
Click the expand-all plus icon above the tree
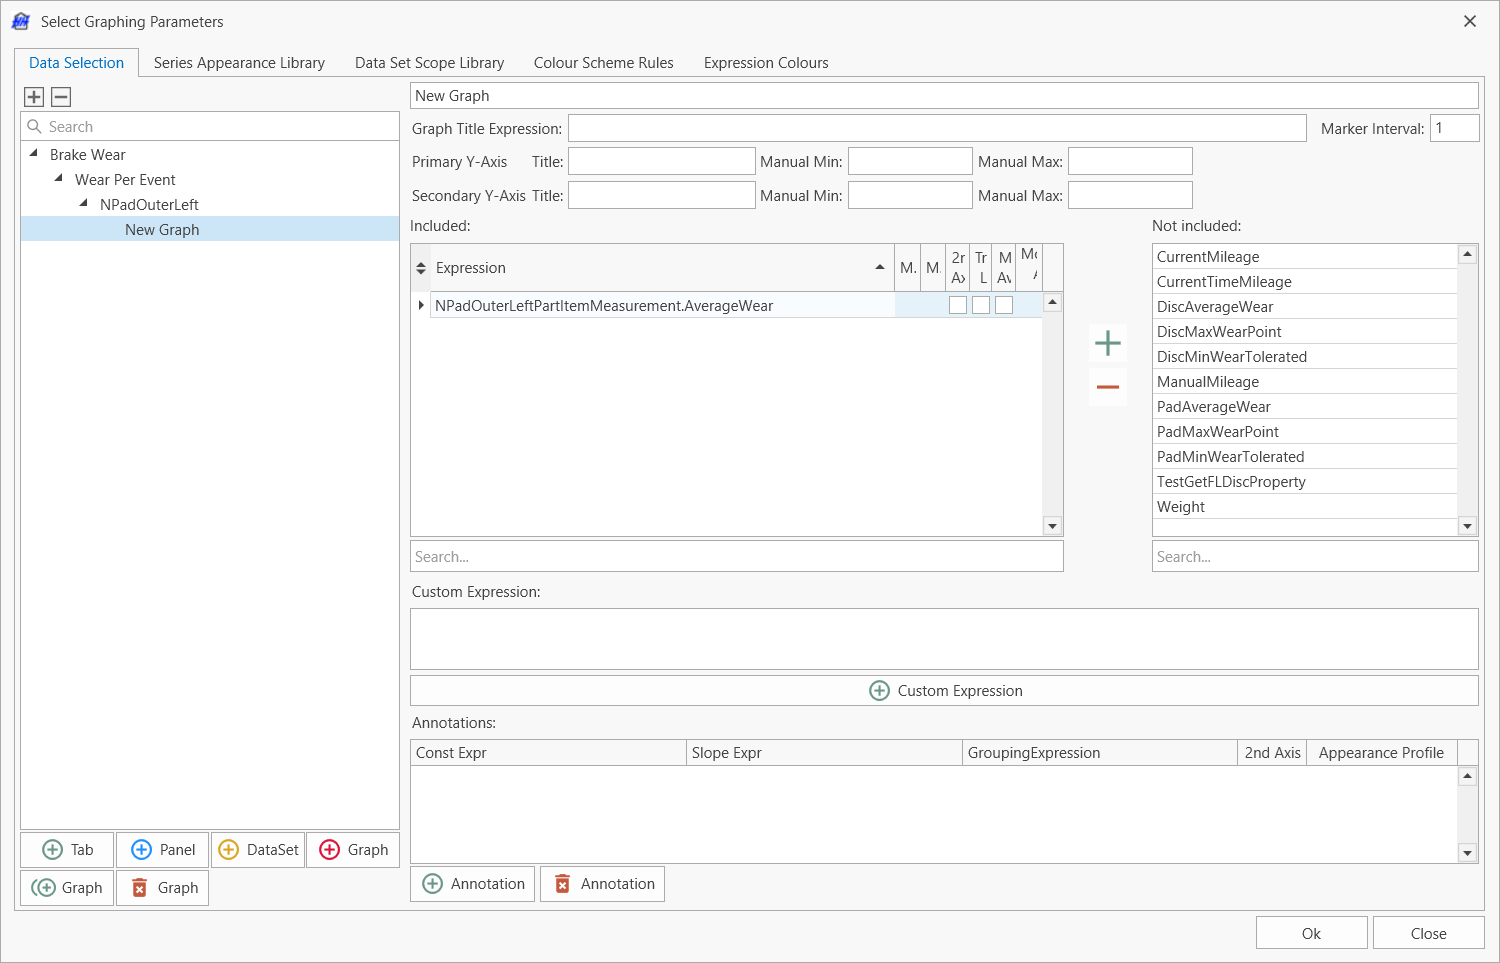pyautogui.click(x=34, y=97)
